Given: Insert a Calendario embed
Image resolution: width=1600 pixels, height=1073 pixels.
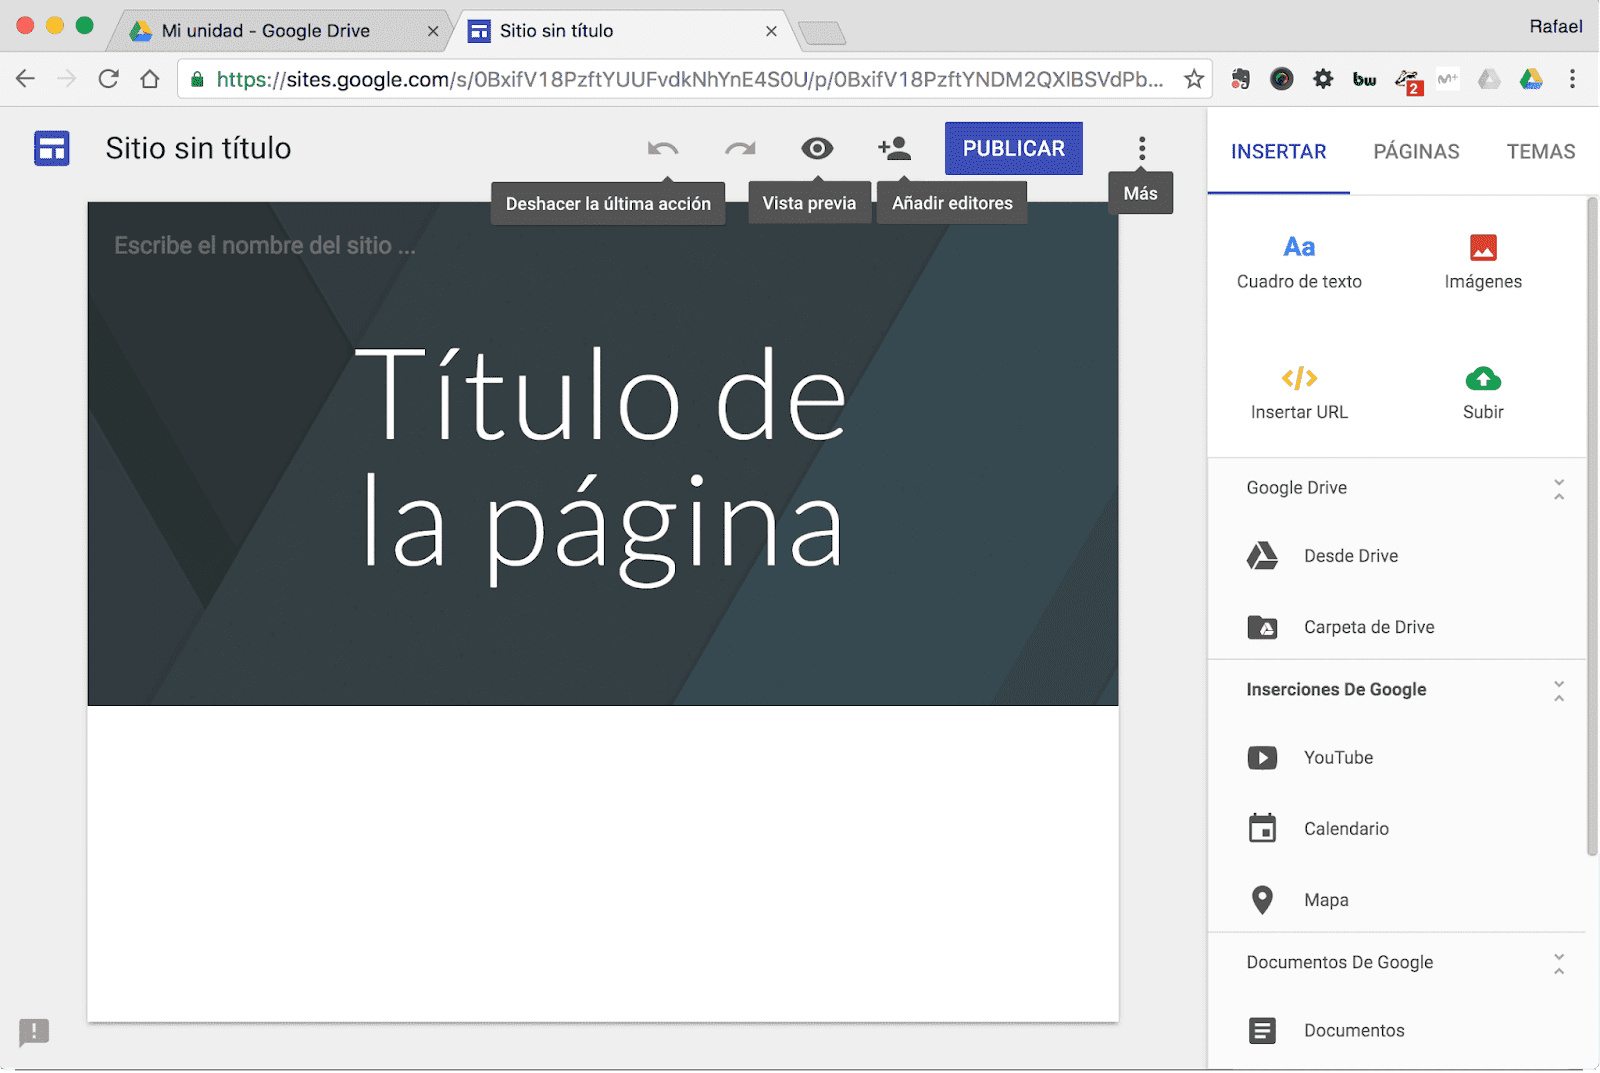Looking at the screenshot, I should click(1346, 828).
